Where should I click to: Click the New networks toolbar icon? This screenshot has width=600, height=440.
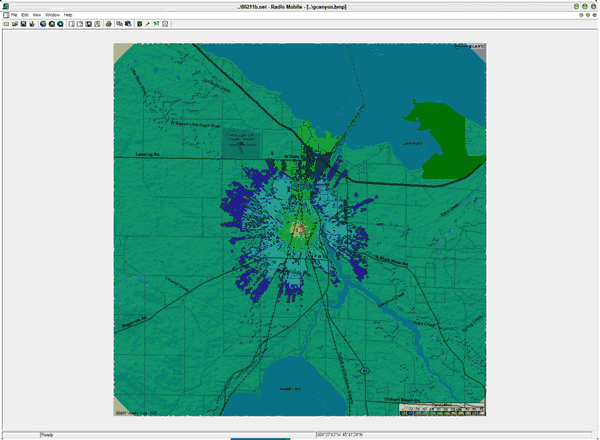(6, 23)
